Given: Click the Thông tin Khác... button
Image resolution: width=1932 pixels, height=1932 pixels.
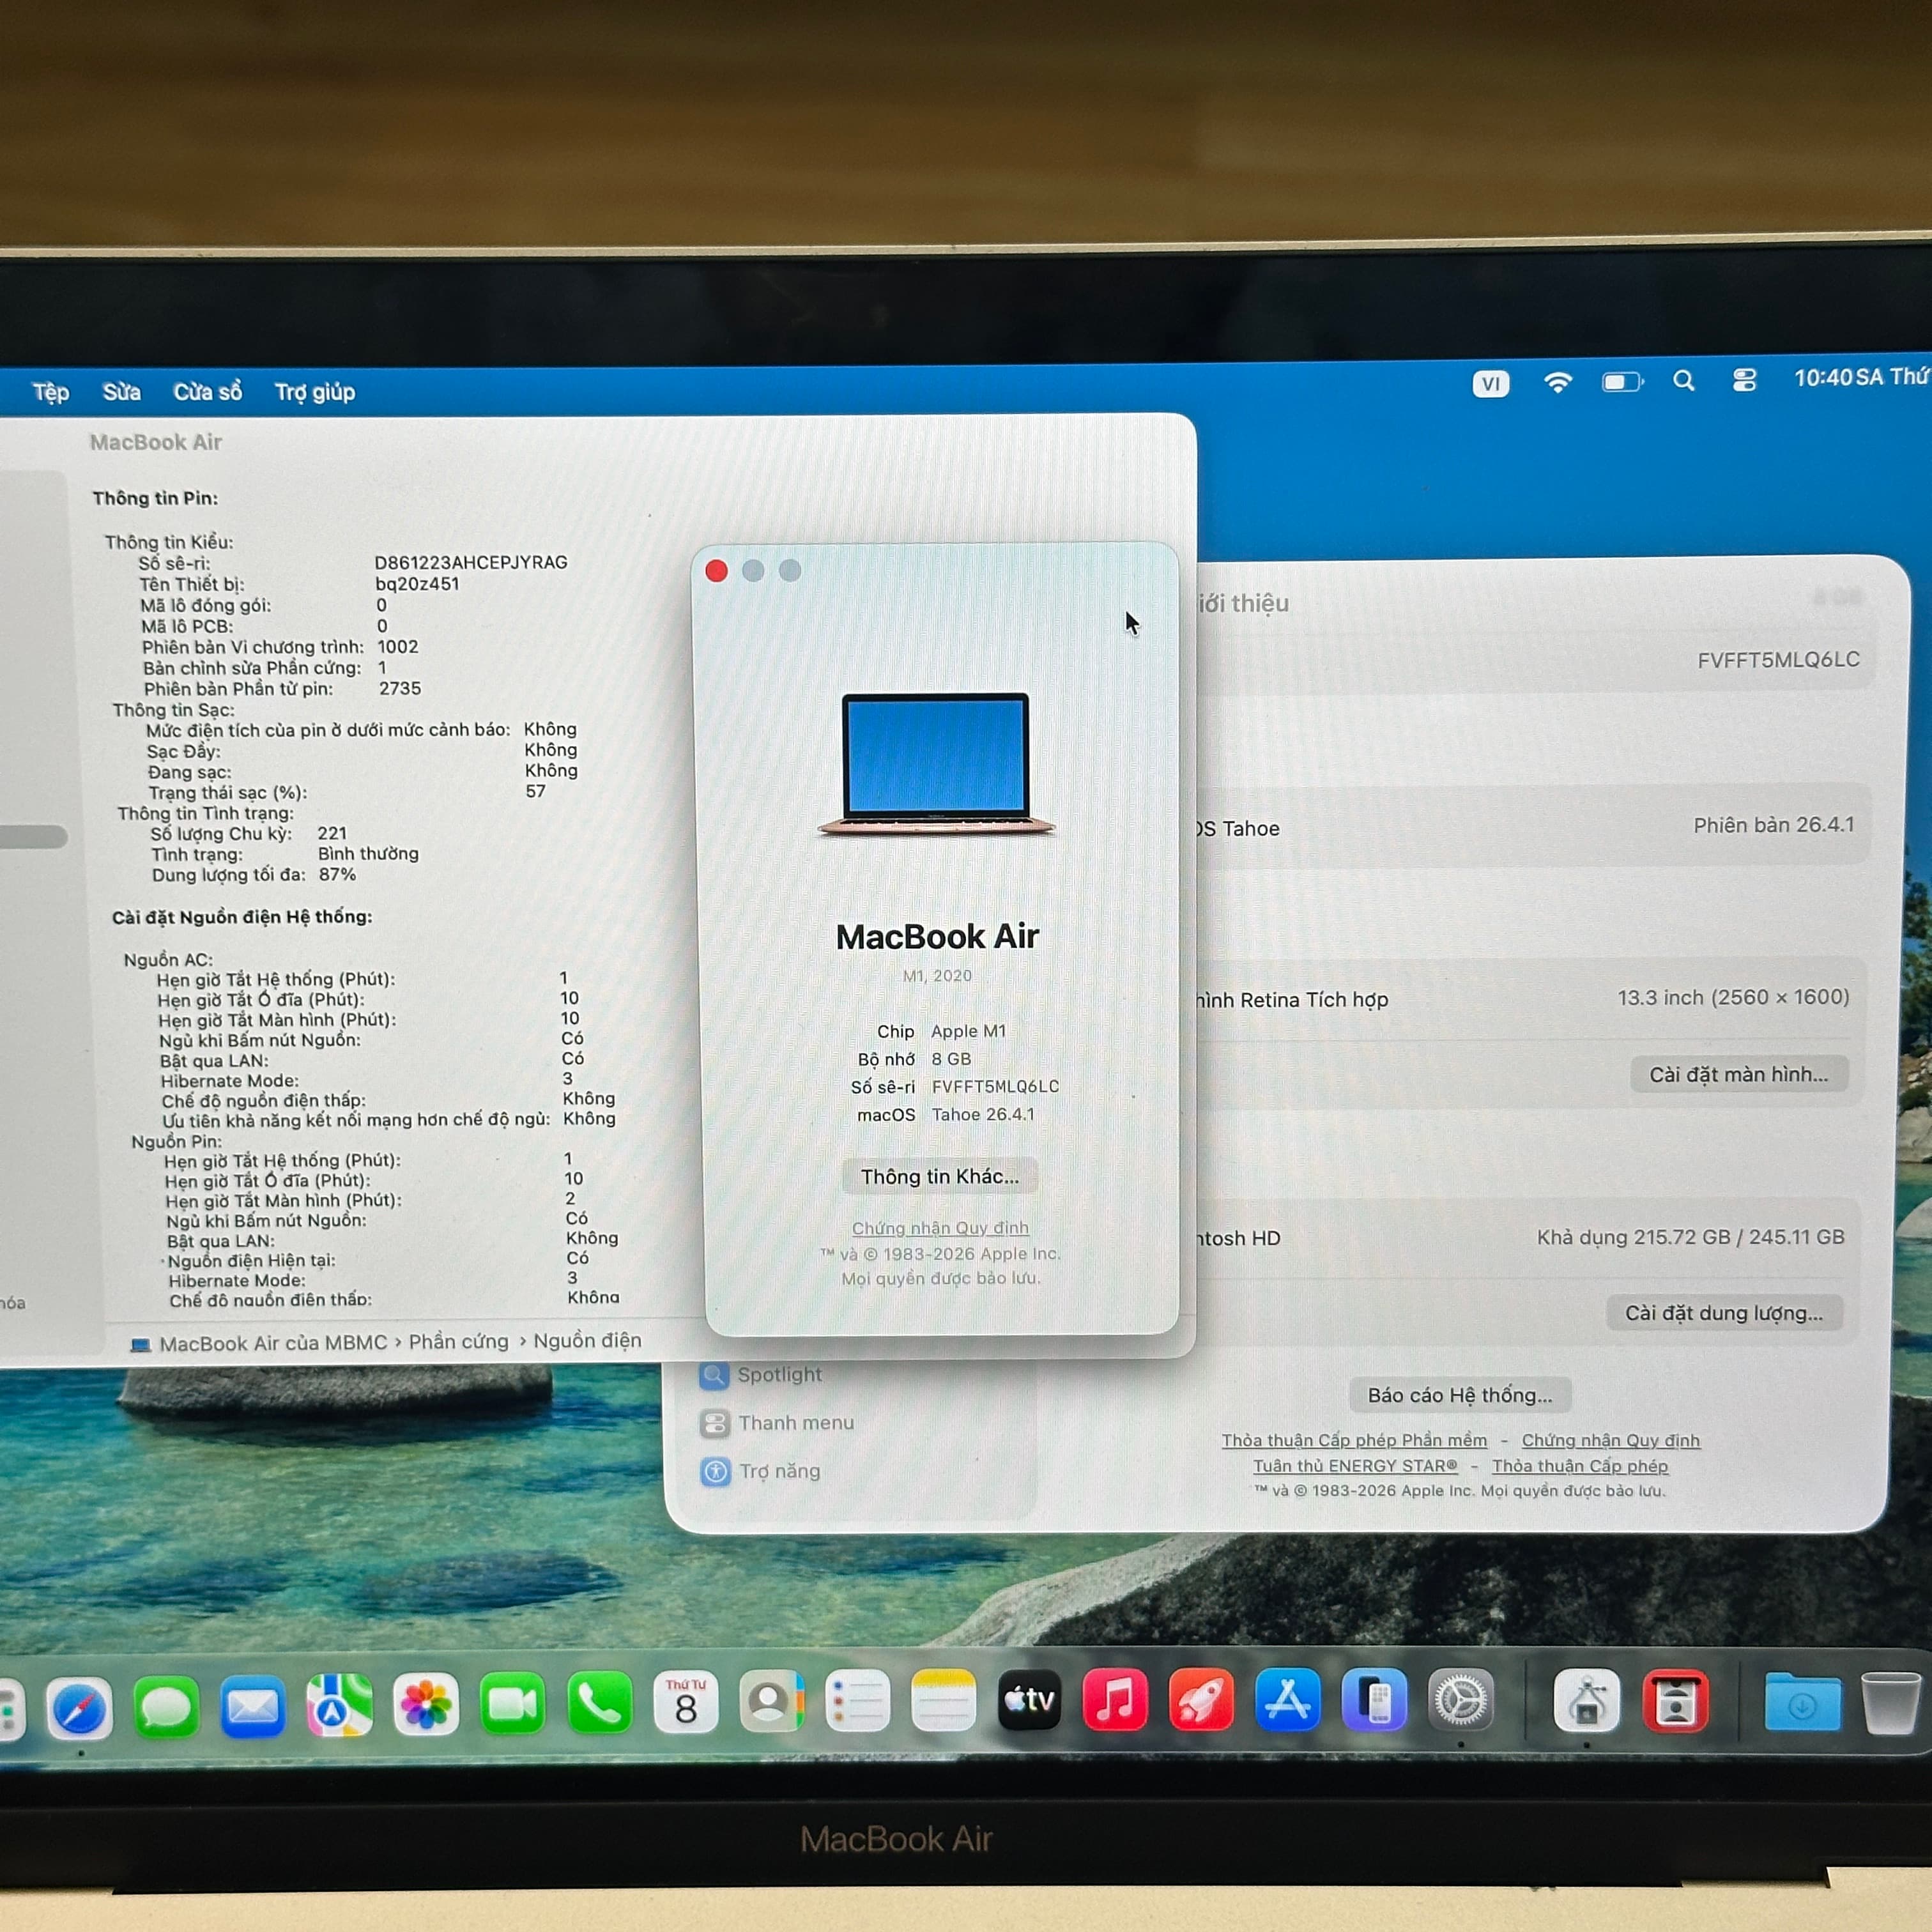Looking at the screenshot, I should coord(940,1177).
